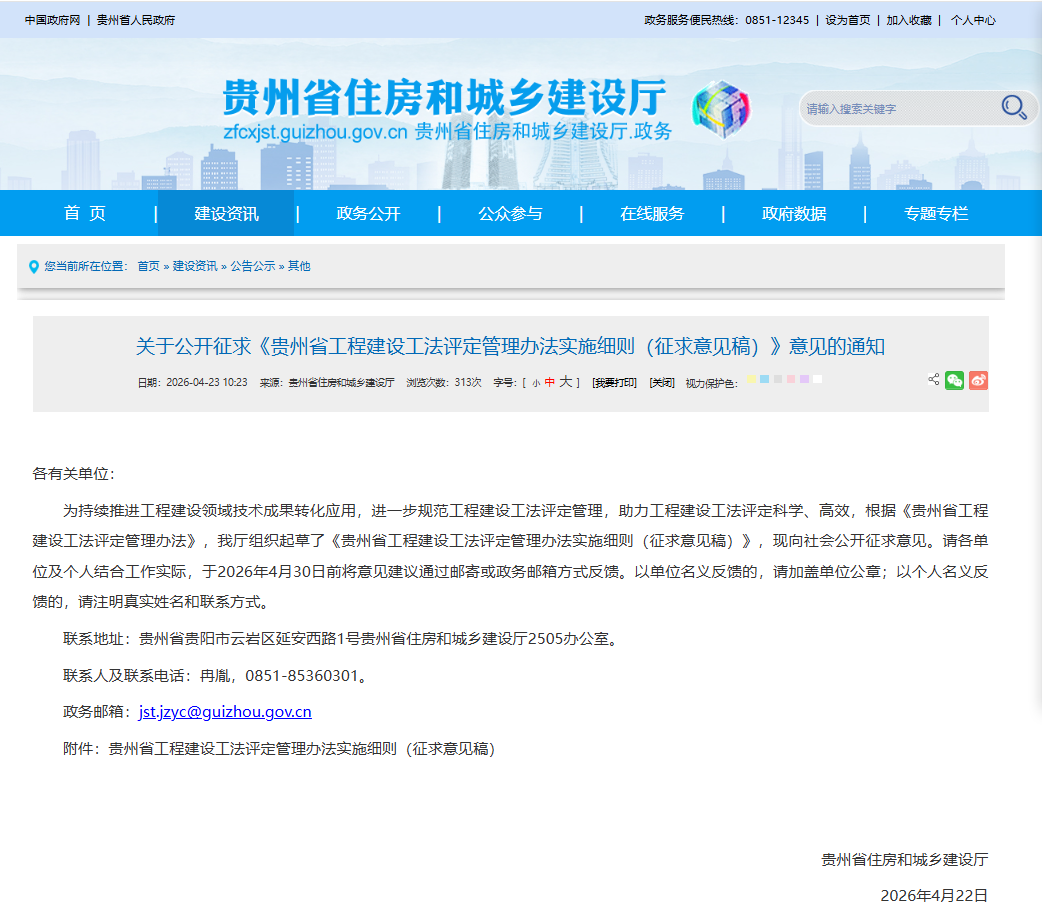Screen dimensions: 1042x912
Task: Open the 建设资讯 navigation menu
Action: pos(226,213)
